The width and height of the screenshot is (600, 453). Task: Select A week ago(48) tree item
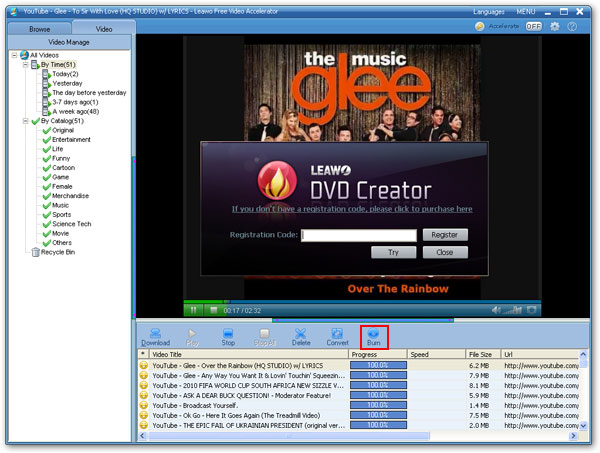76,111
